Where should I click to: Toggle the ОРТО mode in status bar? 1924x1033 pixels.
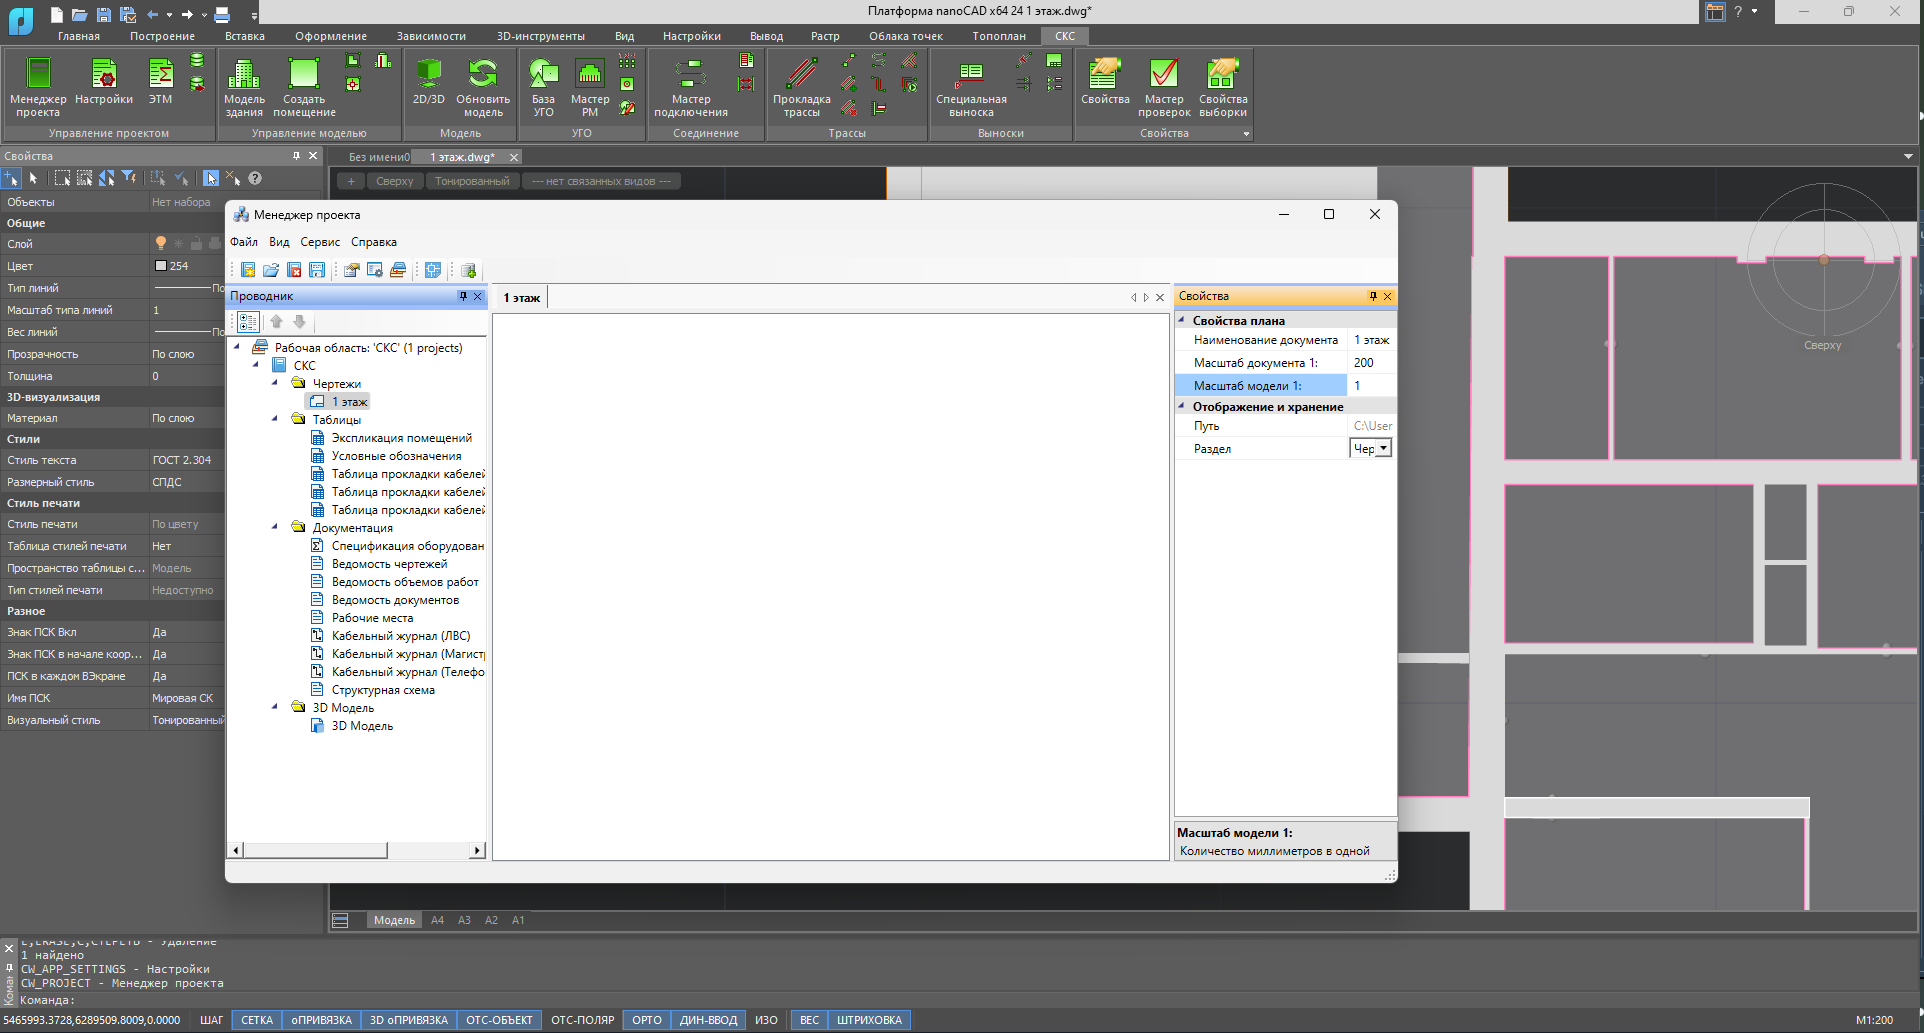click(x=646, y=1020)
